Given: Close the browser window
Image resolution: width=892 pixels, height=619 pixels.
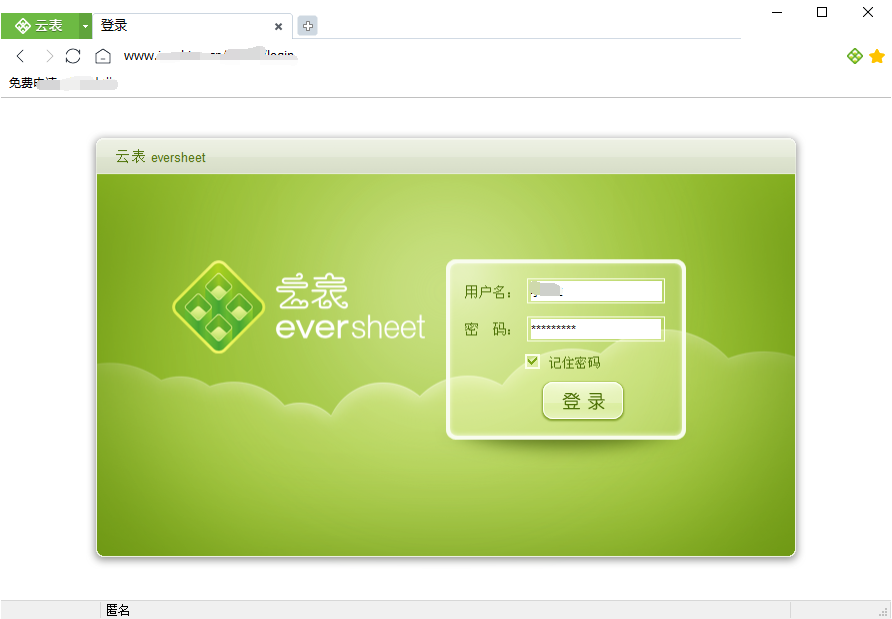Looking at the screenshot, I should tap(868, 12).
